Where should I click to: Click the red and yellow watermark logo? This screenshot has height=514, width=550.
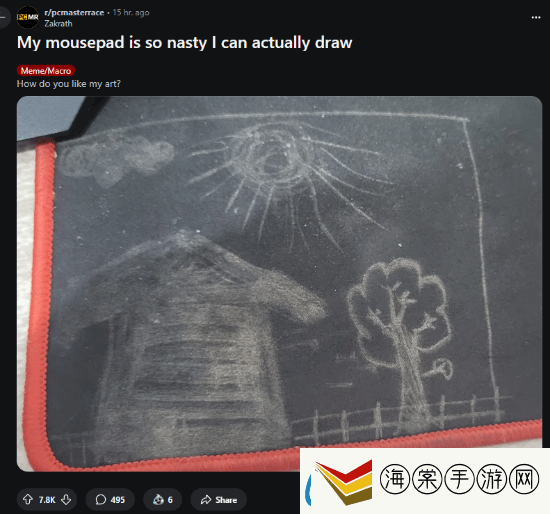coord(344,482)
